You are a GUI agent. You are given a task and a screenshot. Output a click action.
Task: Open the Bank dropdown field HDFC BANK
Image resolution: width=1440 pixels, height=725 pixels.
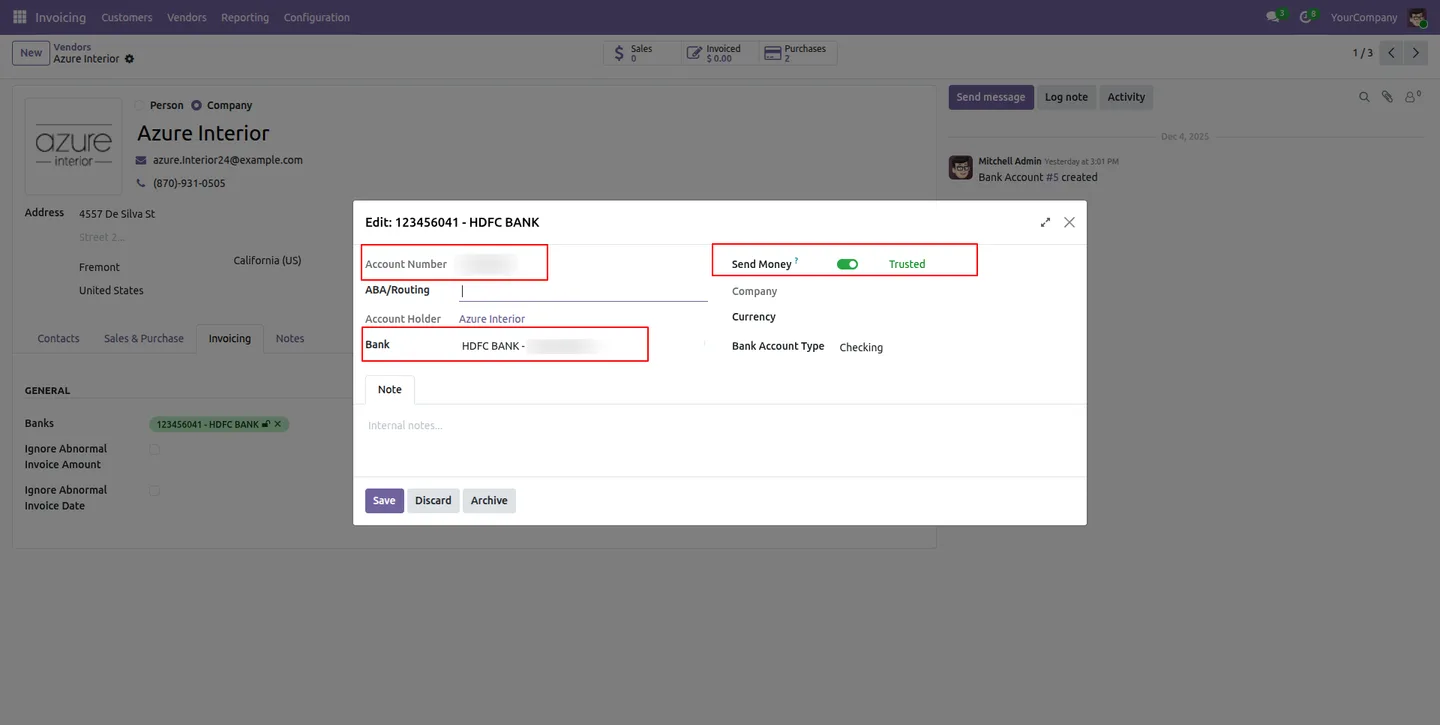(582, 346)
